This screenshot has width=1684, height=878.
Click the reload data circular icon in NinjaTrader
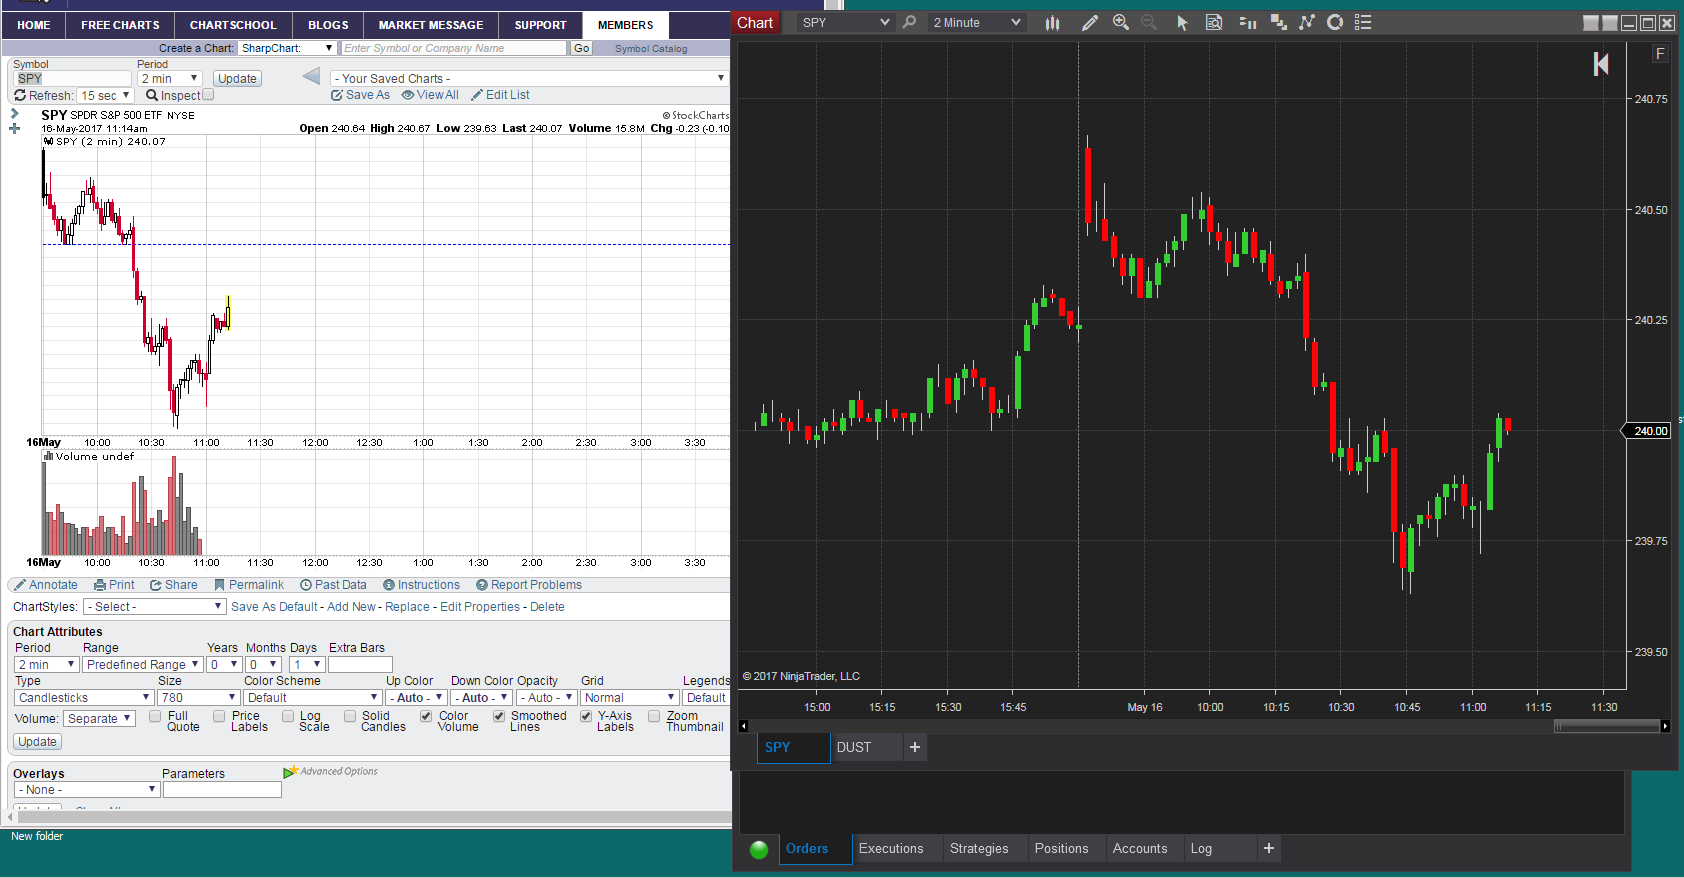tap(1335, 22)
